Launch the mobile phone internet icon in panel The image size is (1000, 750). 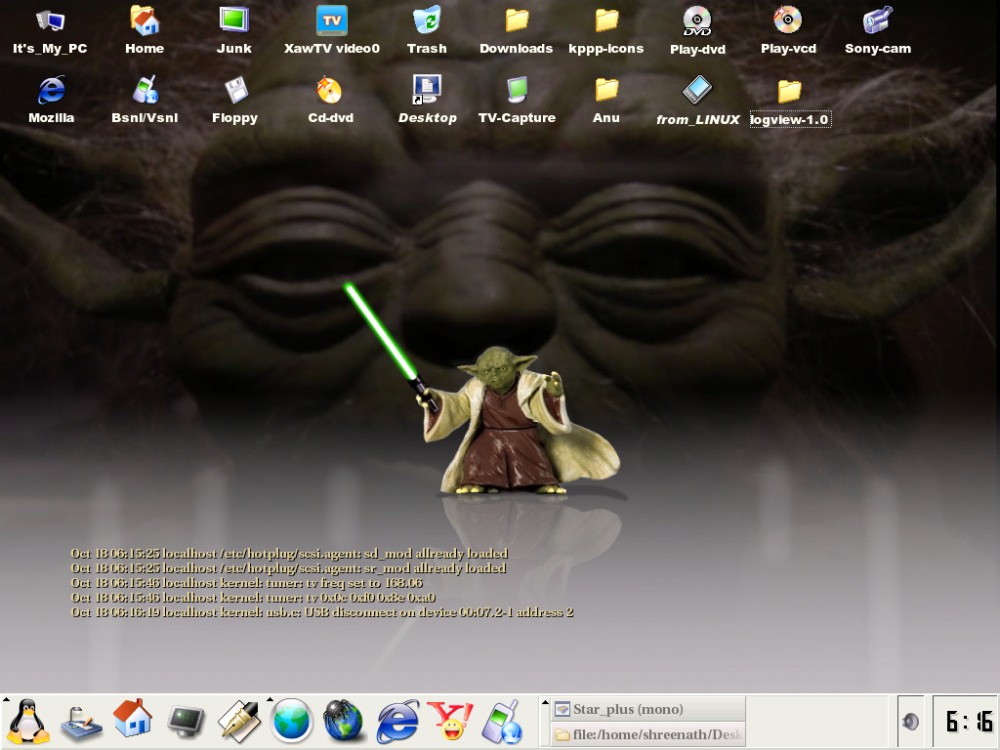(x=502, y=721)
